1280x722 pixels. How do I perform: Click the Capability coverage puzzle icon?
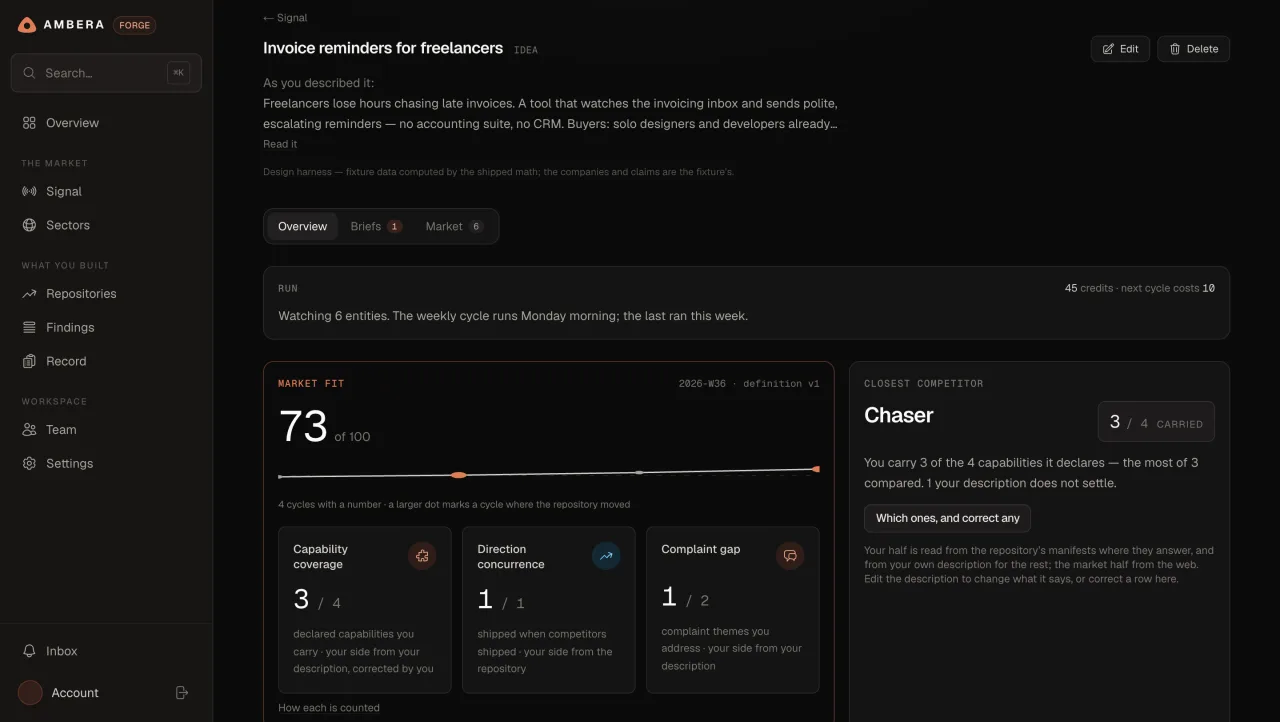422,556
